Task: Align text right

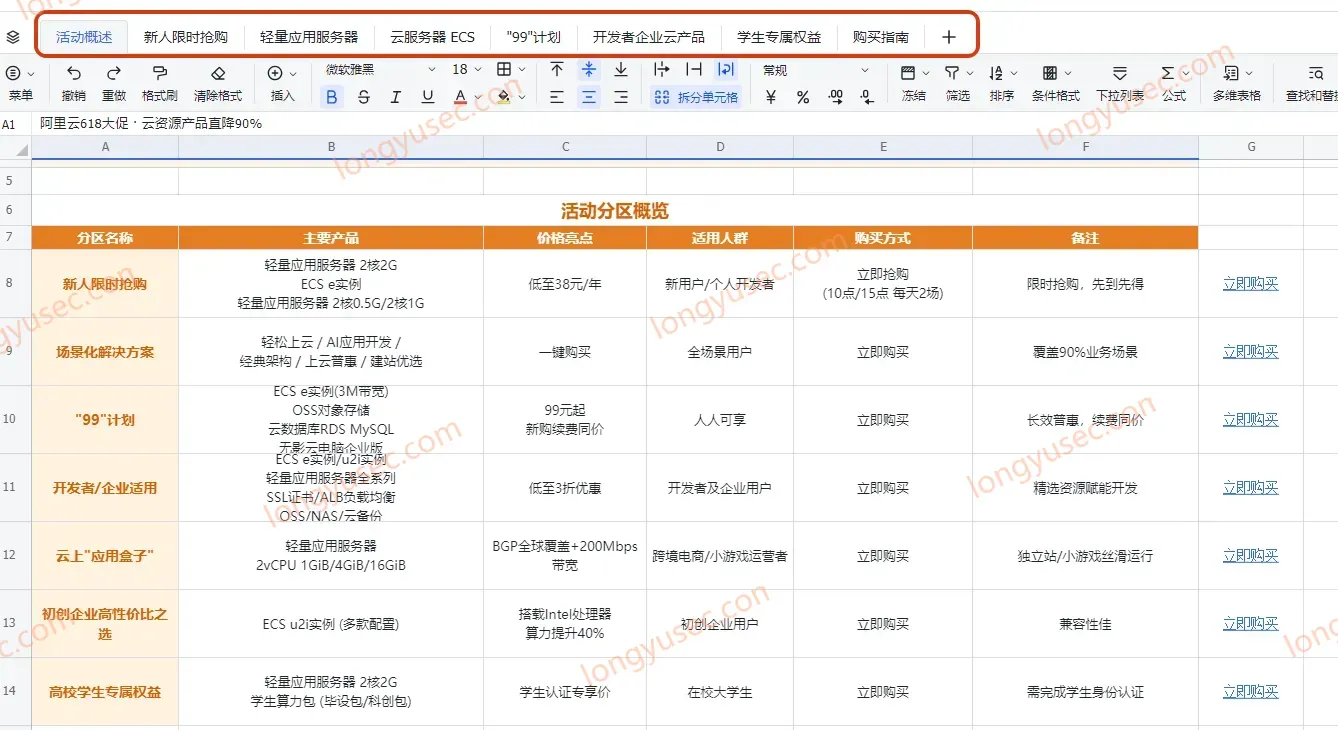Action: click(x=621, y=97)
